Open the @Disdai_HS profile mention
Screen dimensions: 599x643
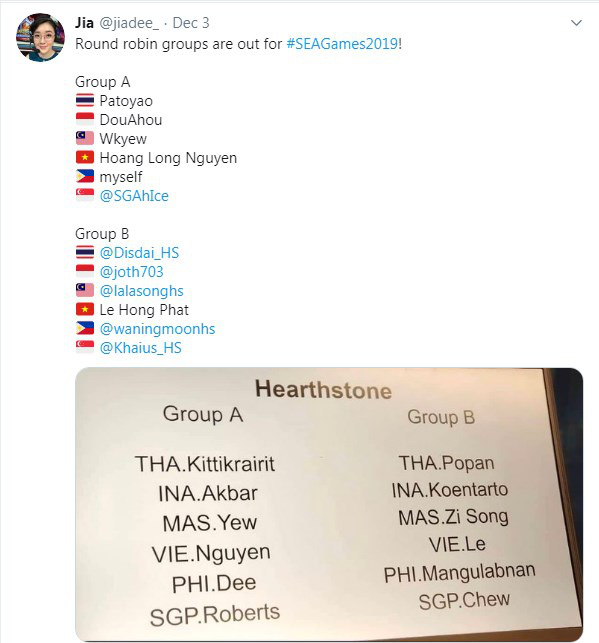(139, 253)
